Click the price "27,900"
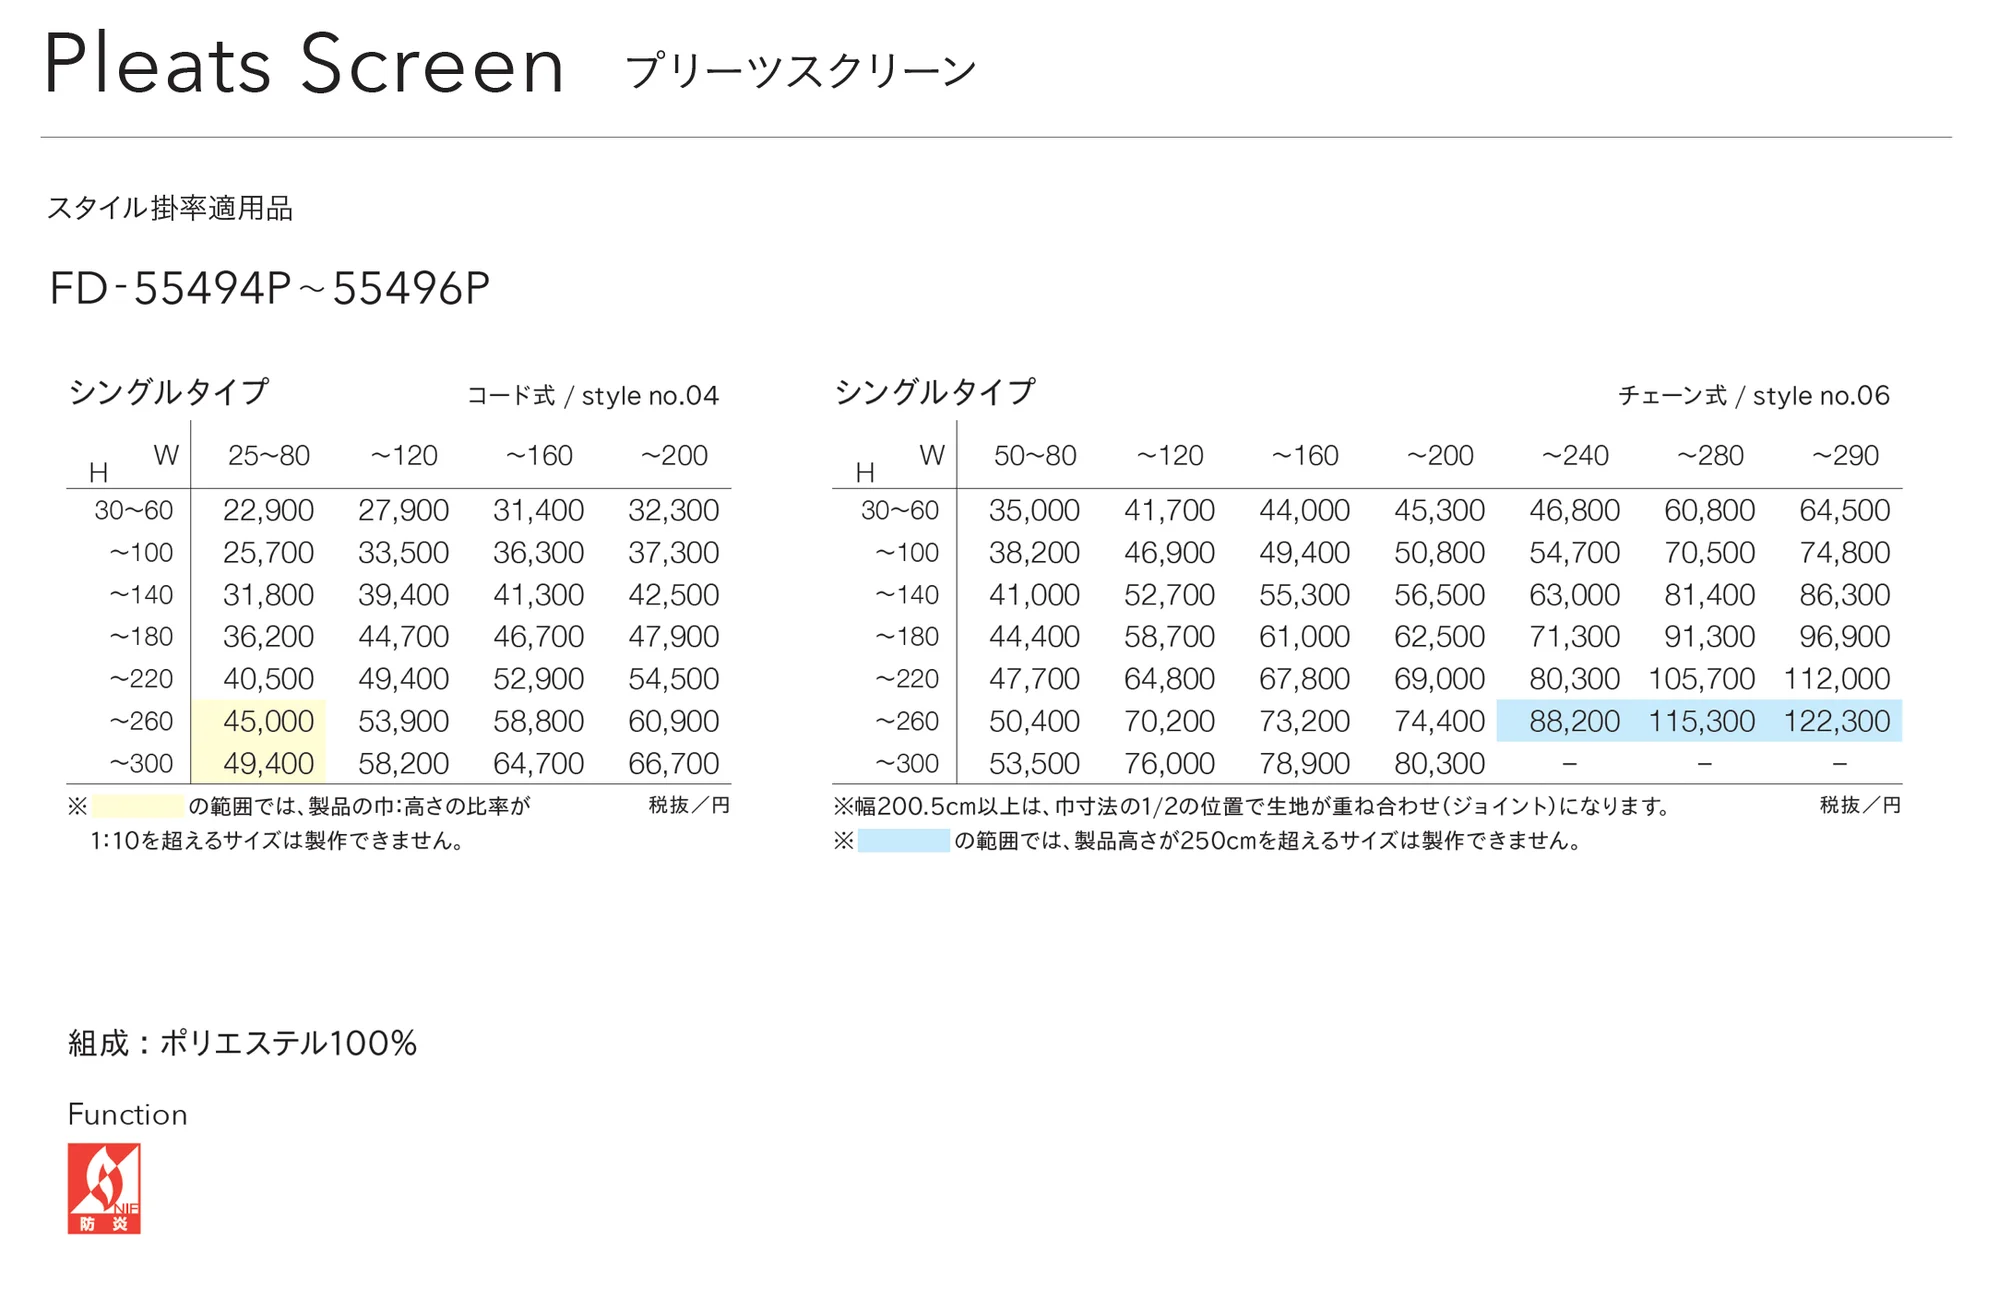 coord(403,511)
